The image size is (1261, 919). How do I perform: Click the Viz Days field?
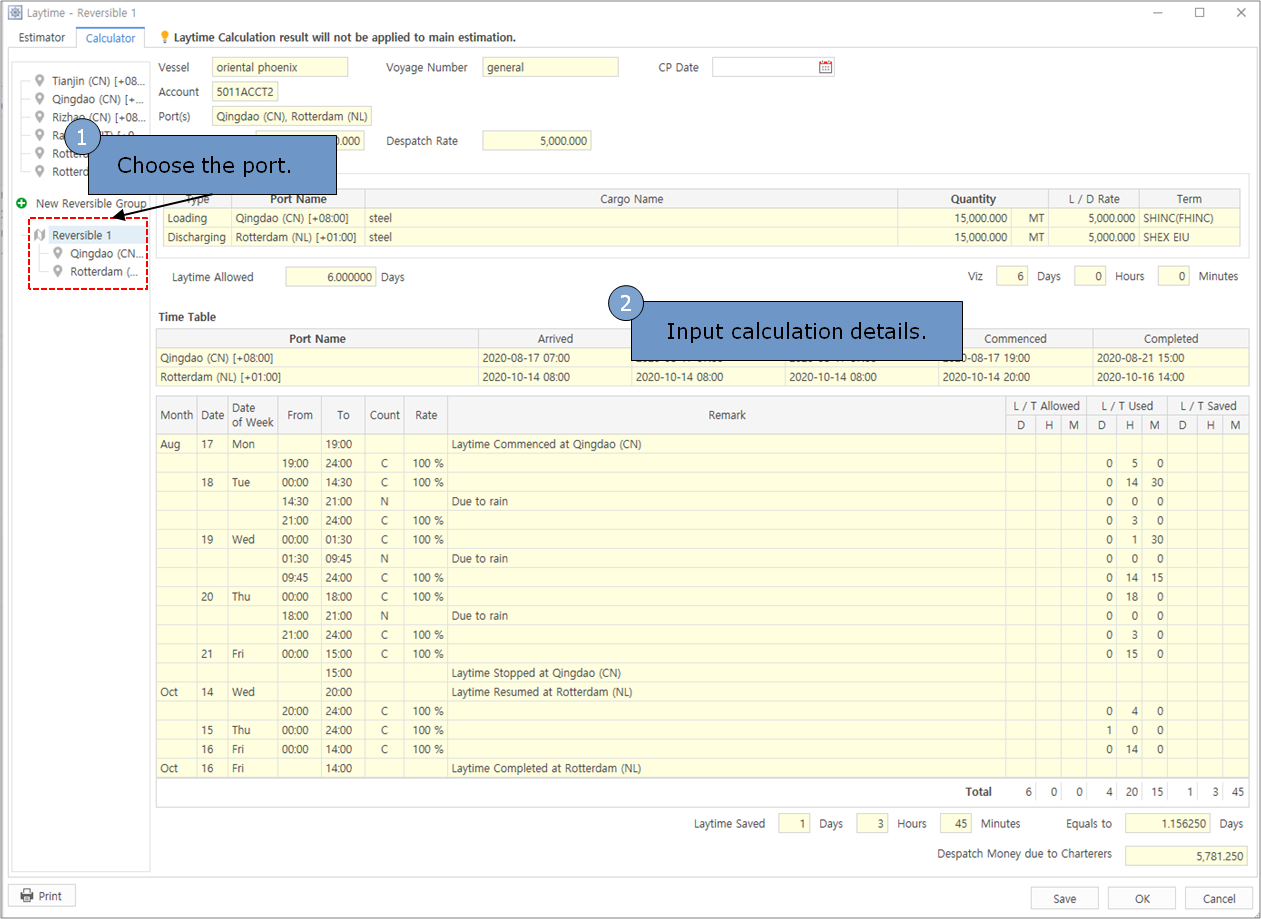1012,276
